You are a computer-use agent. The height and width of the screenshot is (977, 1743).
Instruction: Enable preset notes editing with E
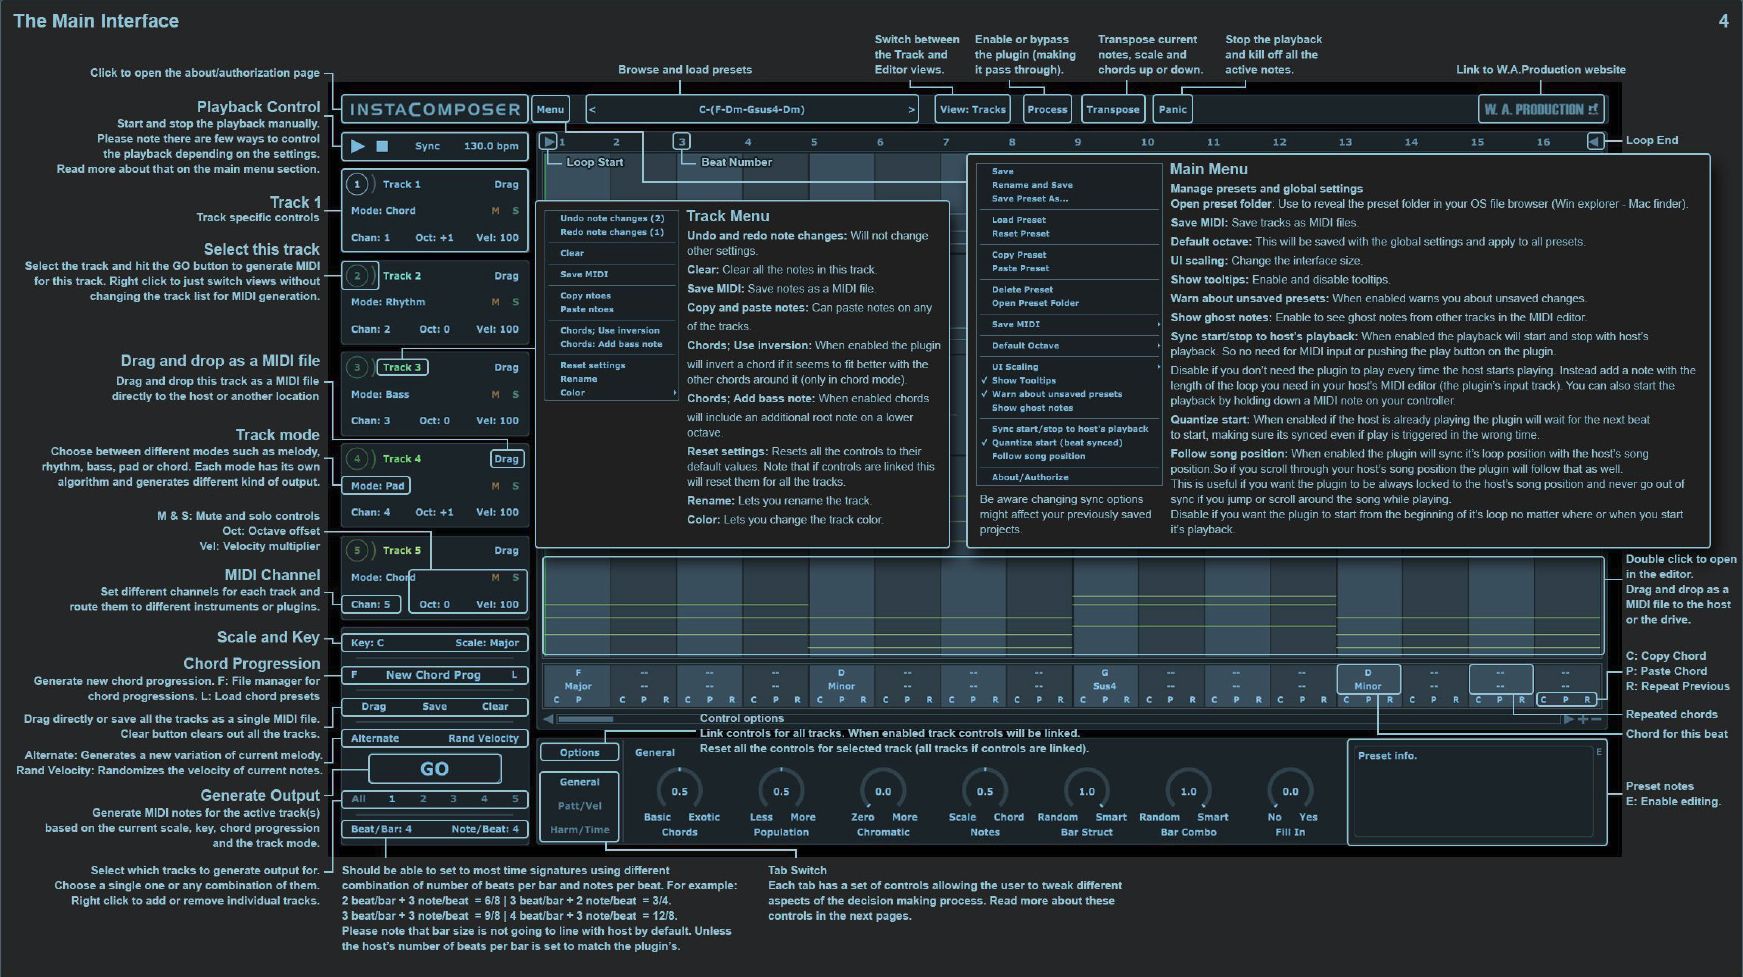point(1599,752)
